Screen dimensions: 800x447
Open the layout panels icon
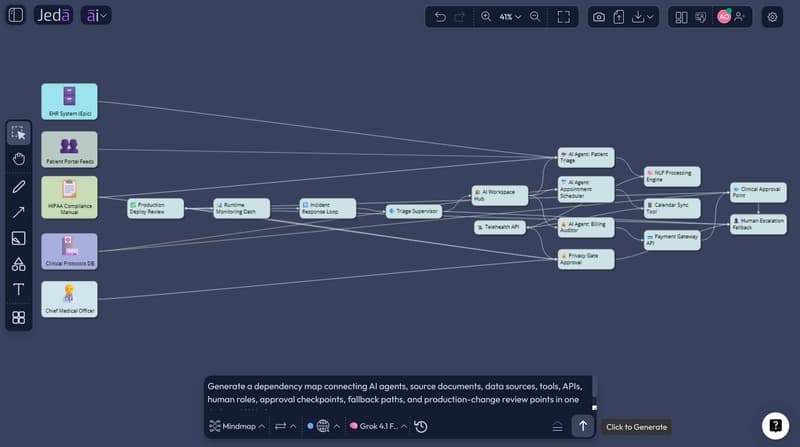click(x=681, y=17)
